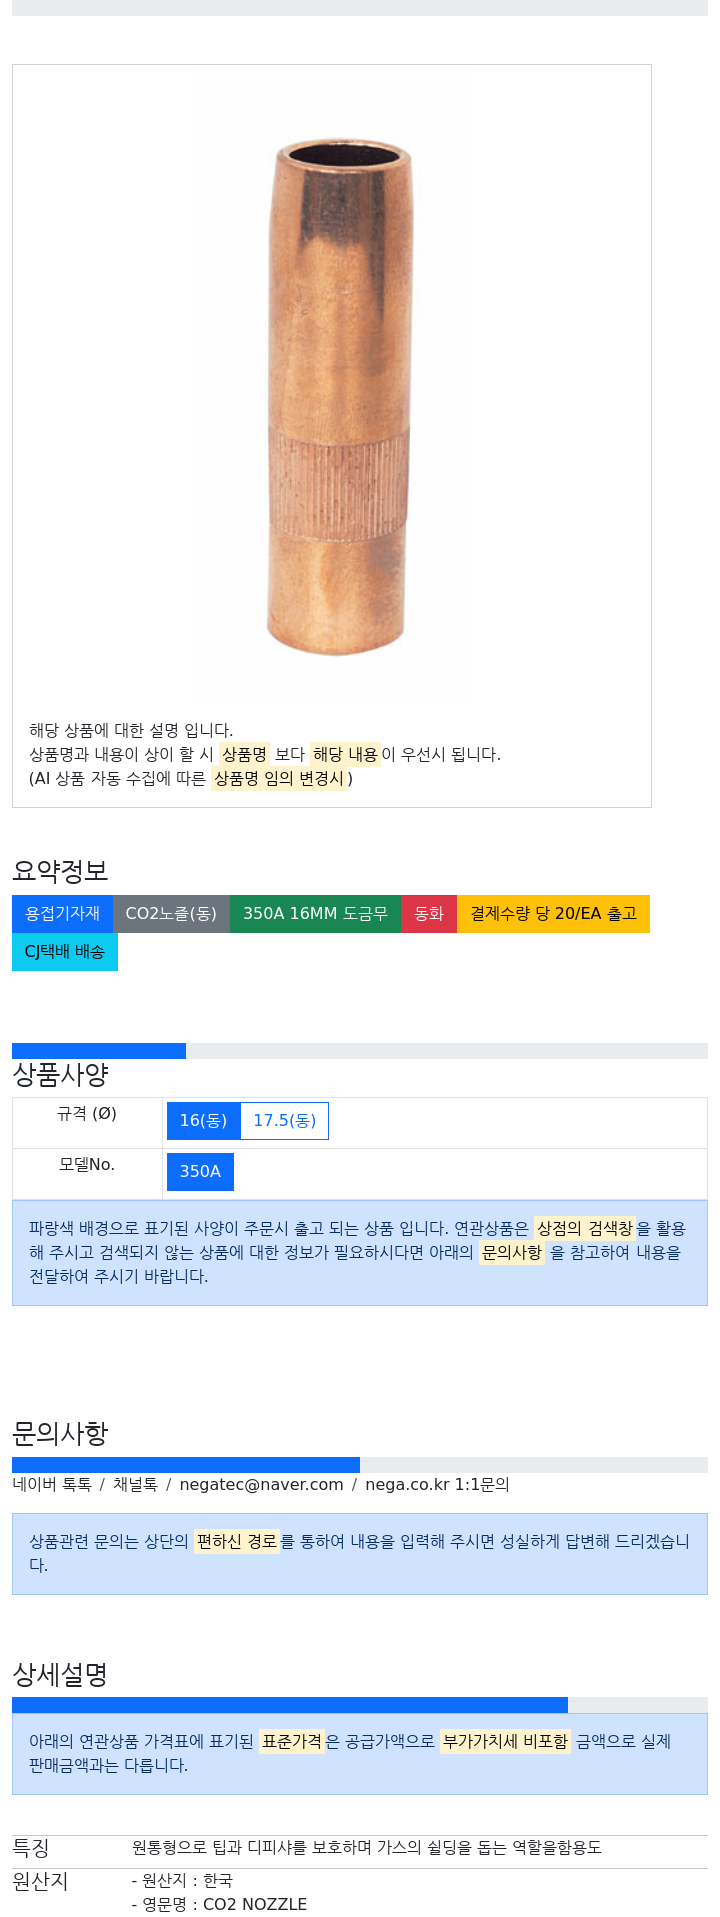
Task: Switch size to the 17.5(동) option
Action: 284,1121
